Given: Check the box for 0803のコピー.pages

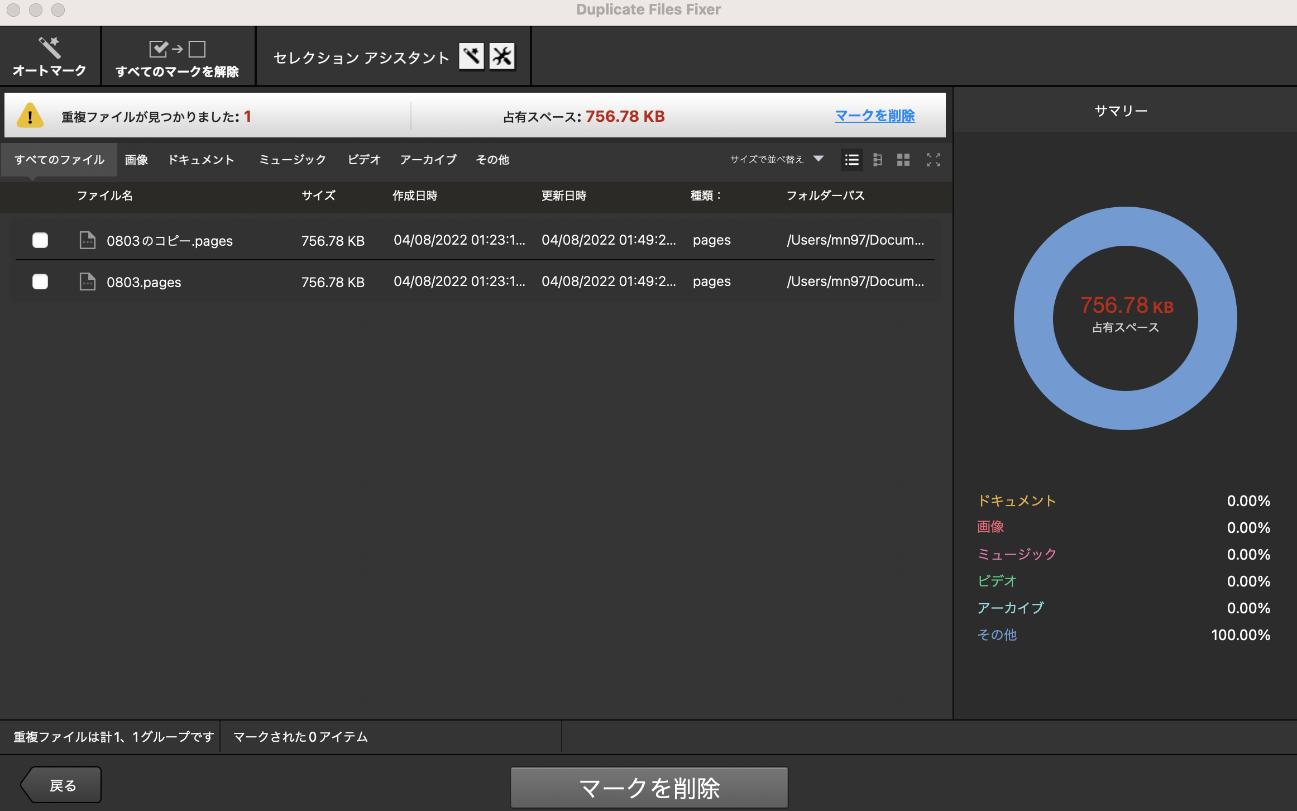Looking at the screenshot, I should click(40, 240).
